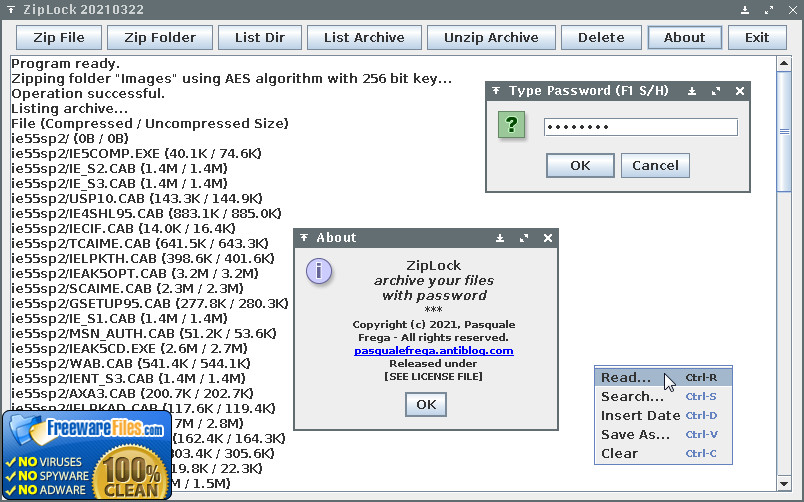The width and height of the screenshot is (804, 502).
Task: Open the ZipLock main window menu icon
Action: pos(10,10)
